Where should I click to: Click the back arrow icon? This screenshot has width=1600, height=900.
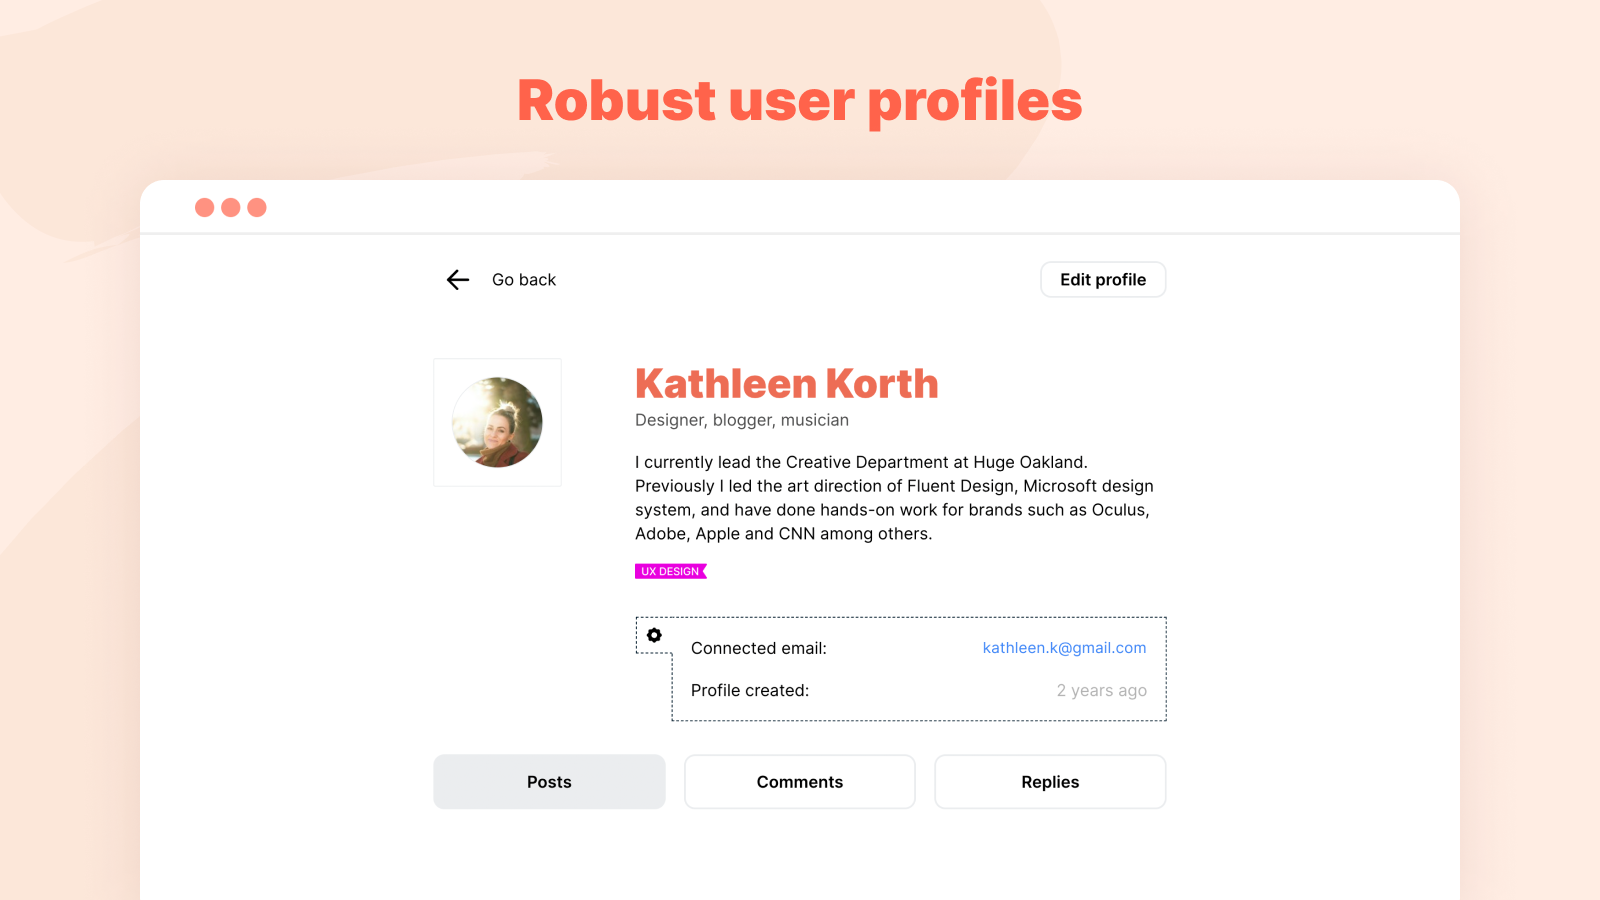458,280
